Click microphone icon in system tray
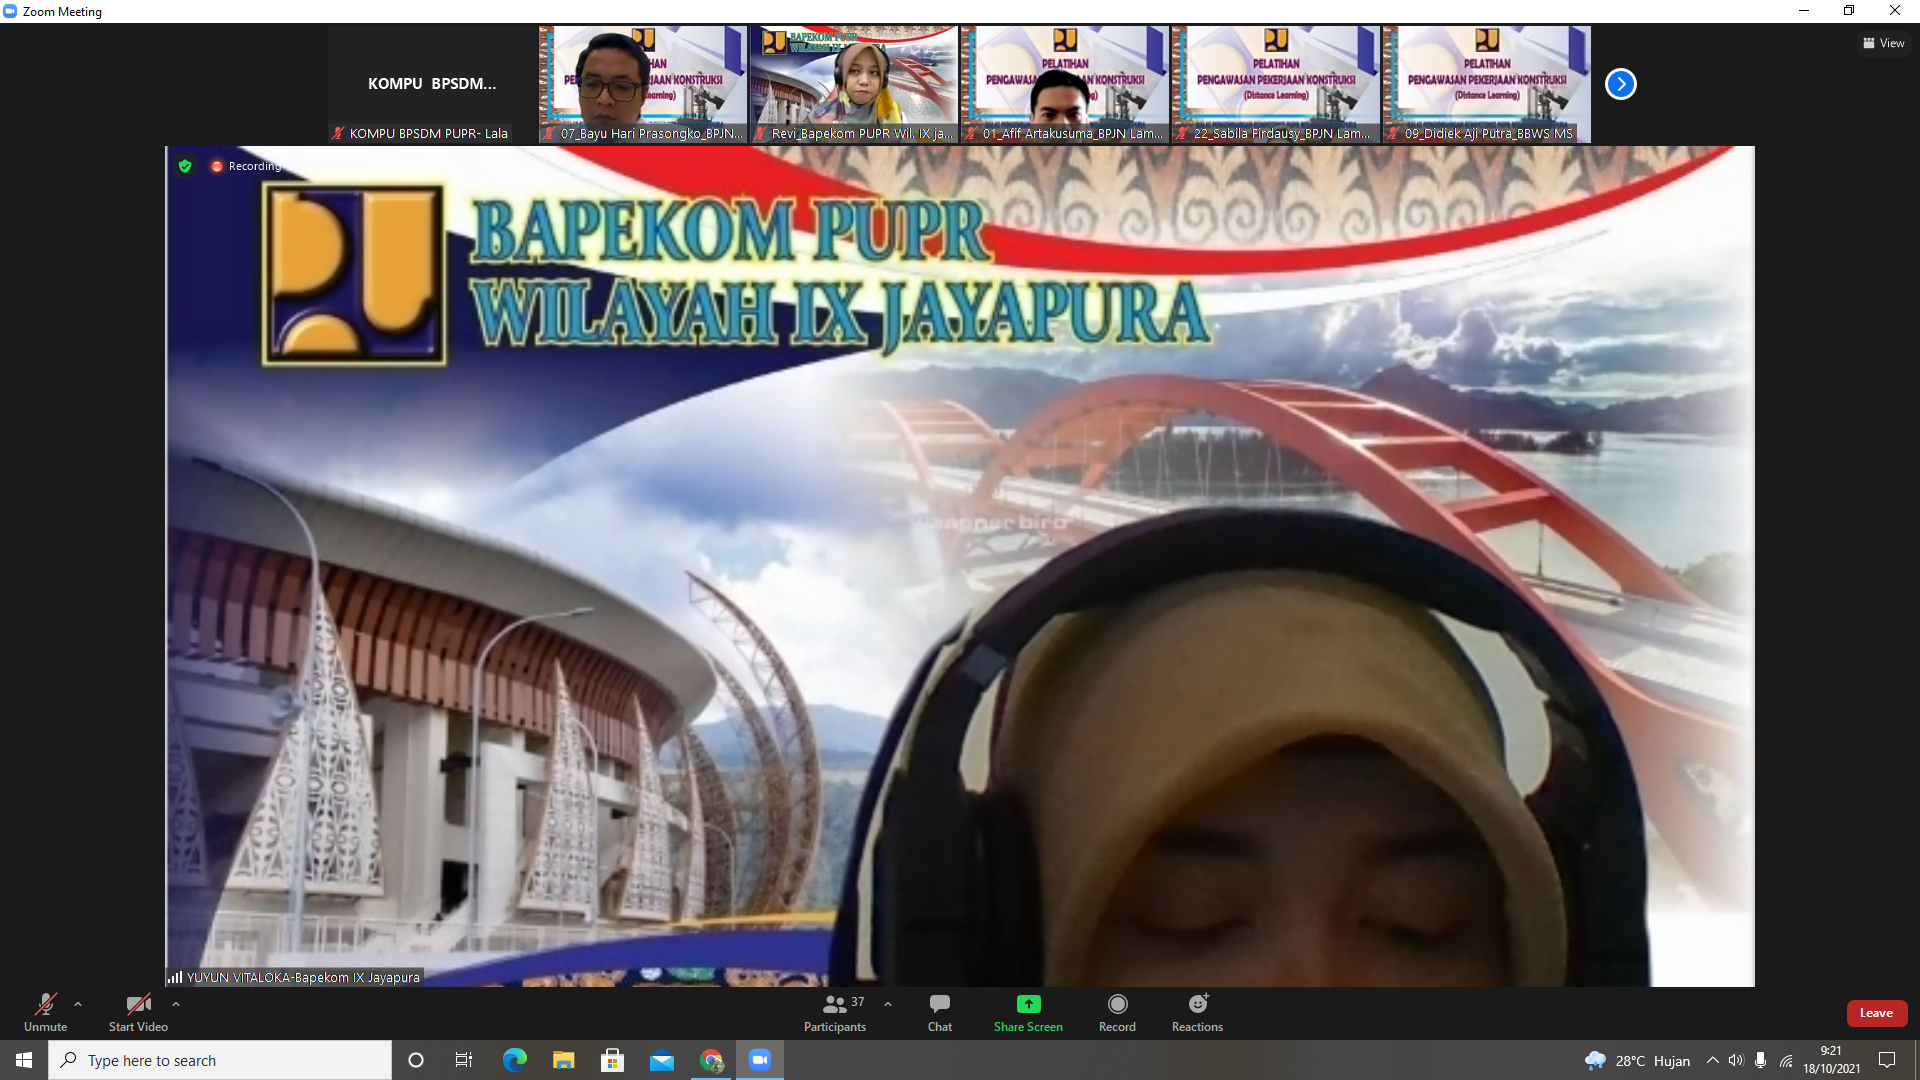Image resolution: width=1920 pixels, height=1080 pixels. point(1760,1060)
